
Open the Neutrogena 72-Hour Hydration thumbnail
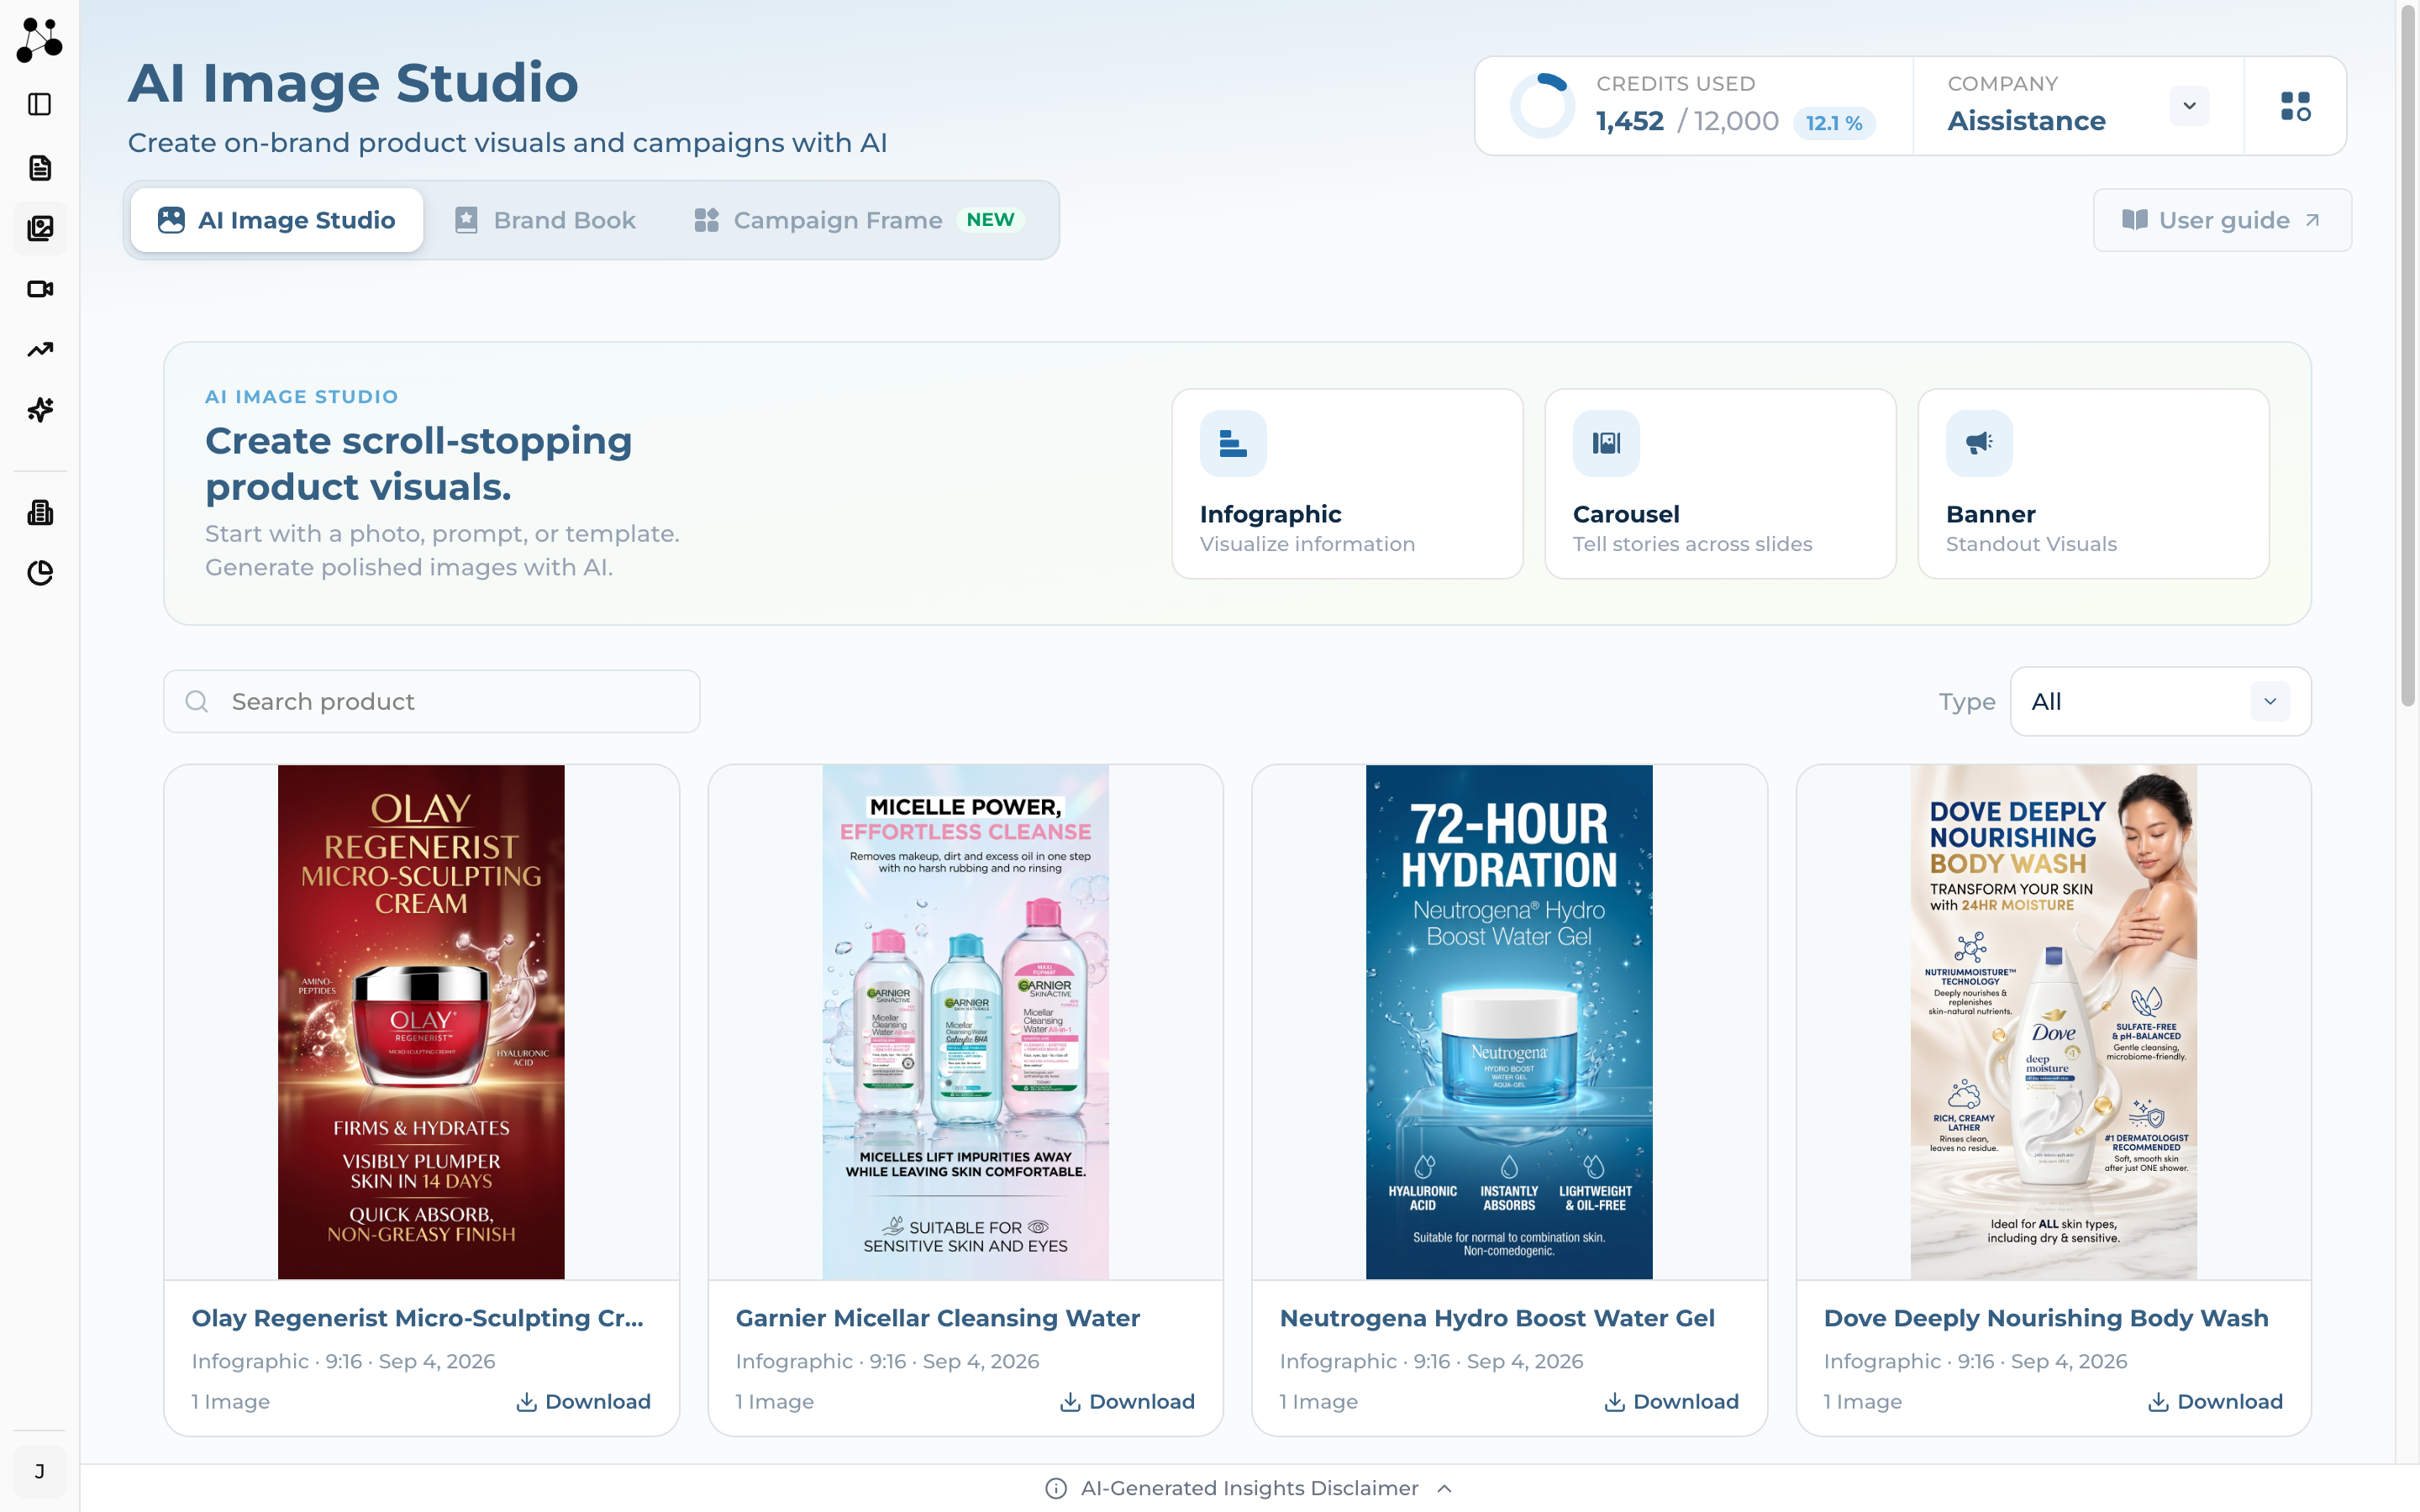[x=1509, y=1022]
